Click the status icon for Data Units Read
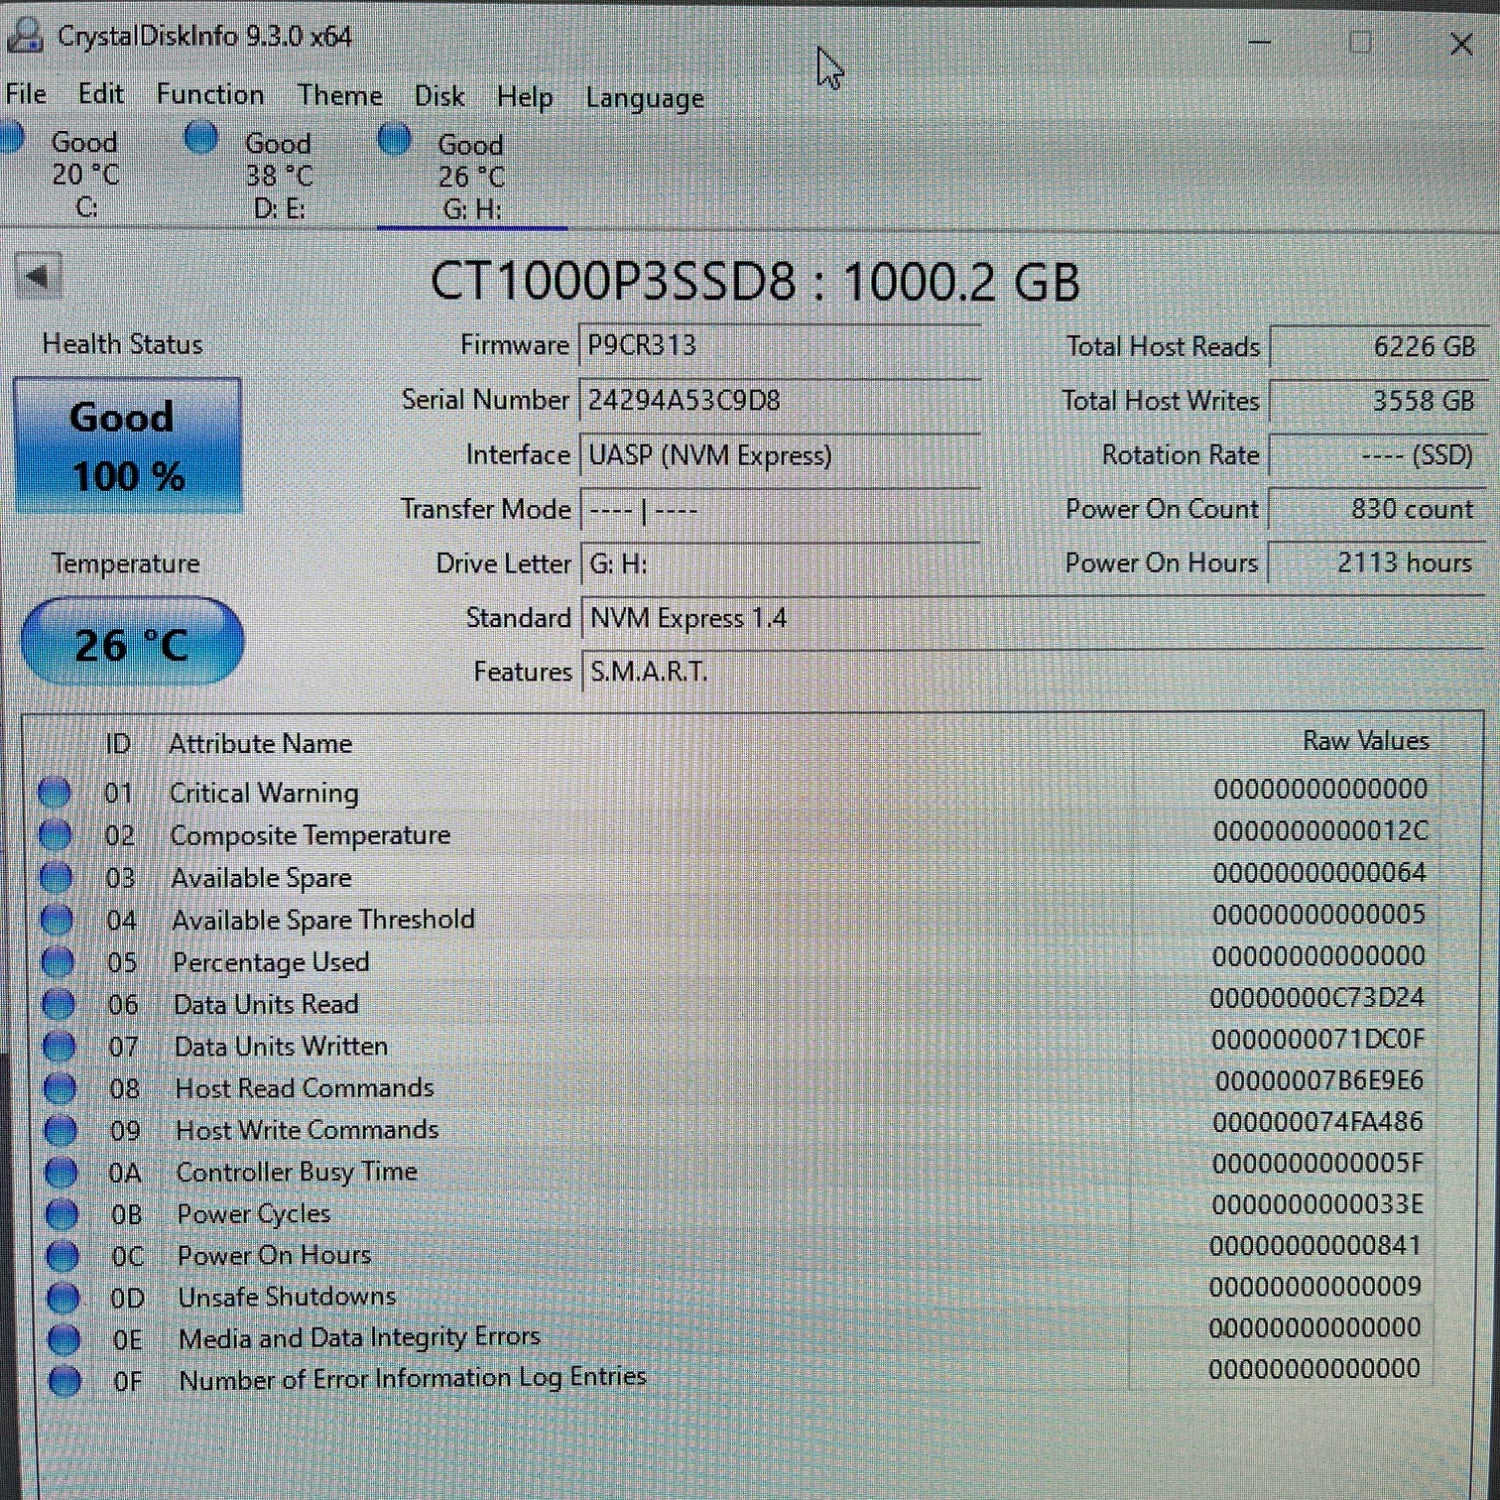Viewport: 1500px width, 1500px height. [59, 1003]
